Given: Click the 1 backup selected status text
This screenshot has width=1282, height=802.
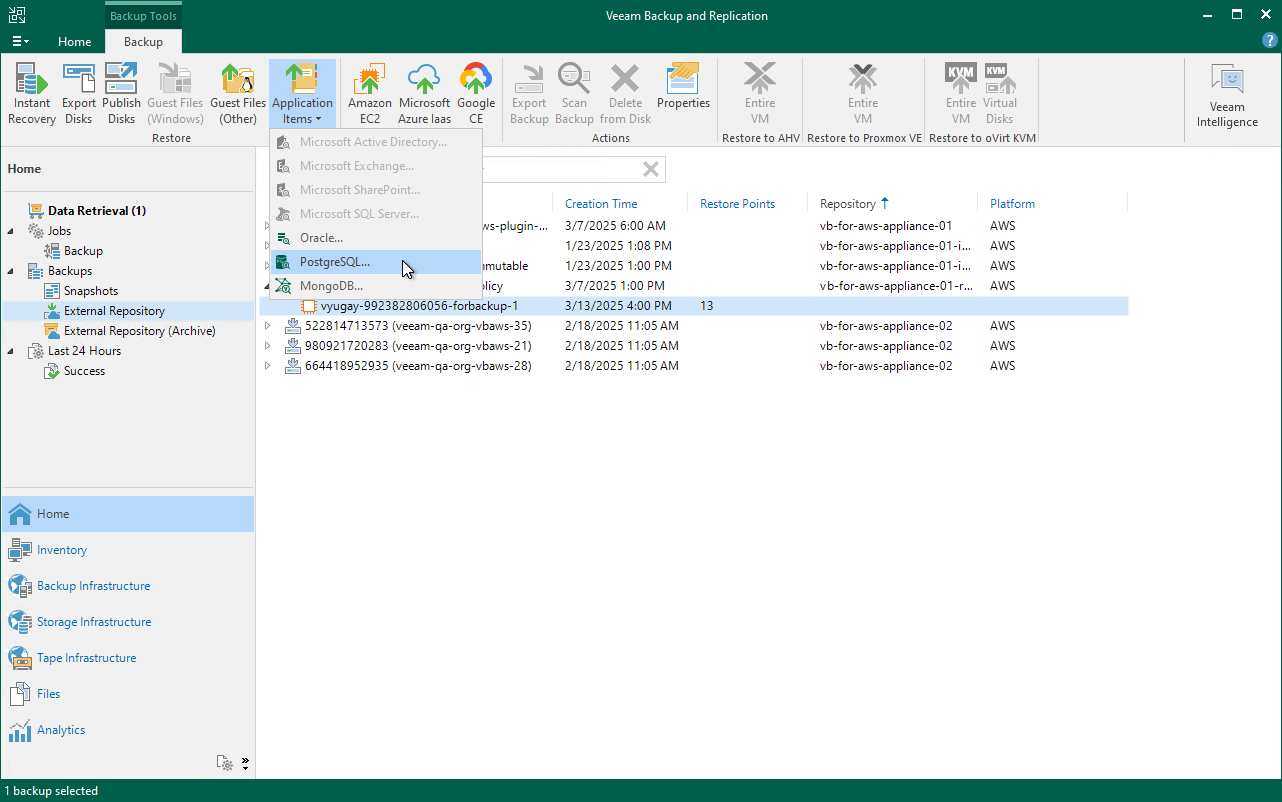Looking at the screenshot, I should [x=51, y=791].
